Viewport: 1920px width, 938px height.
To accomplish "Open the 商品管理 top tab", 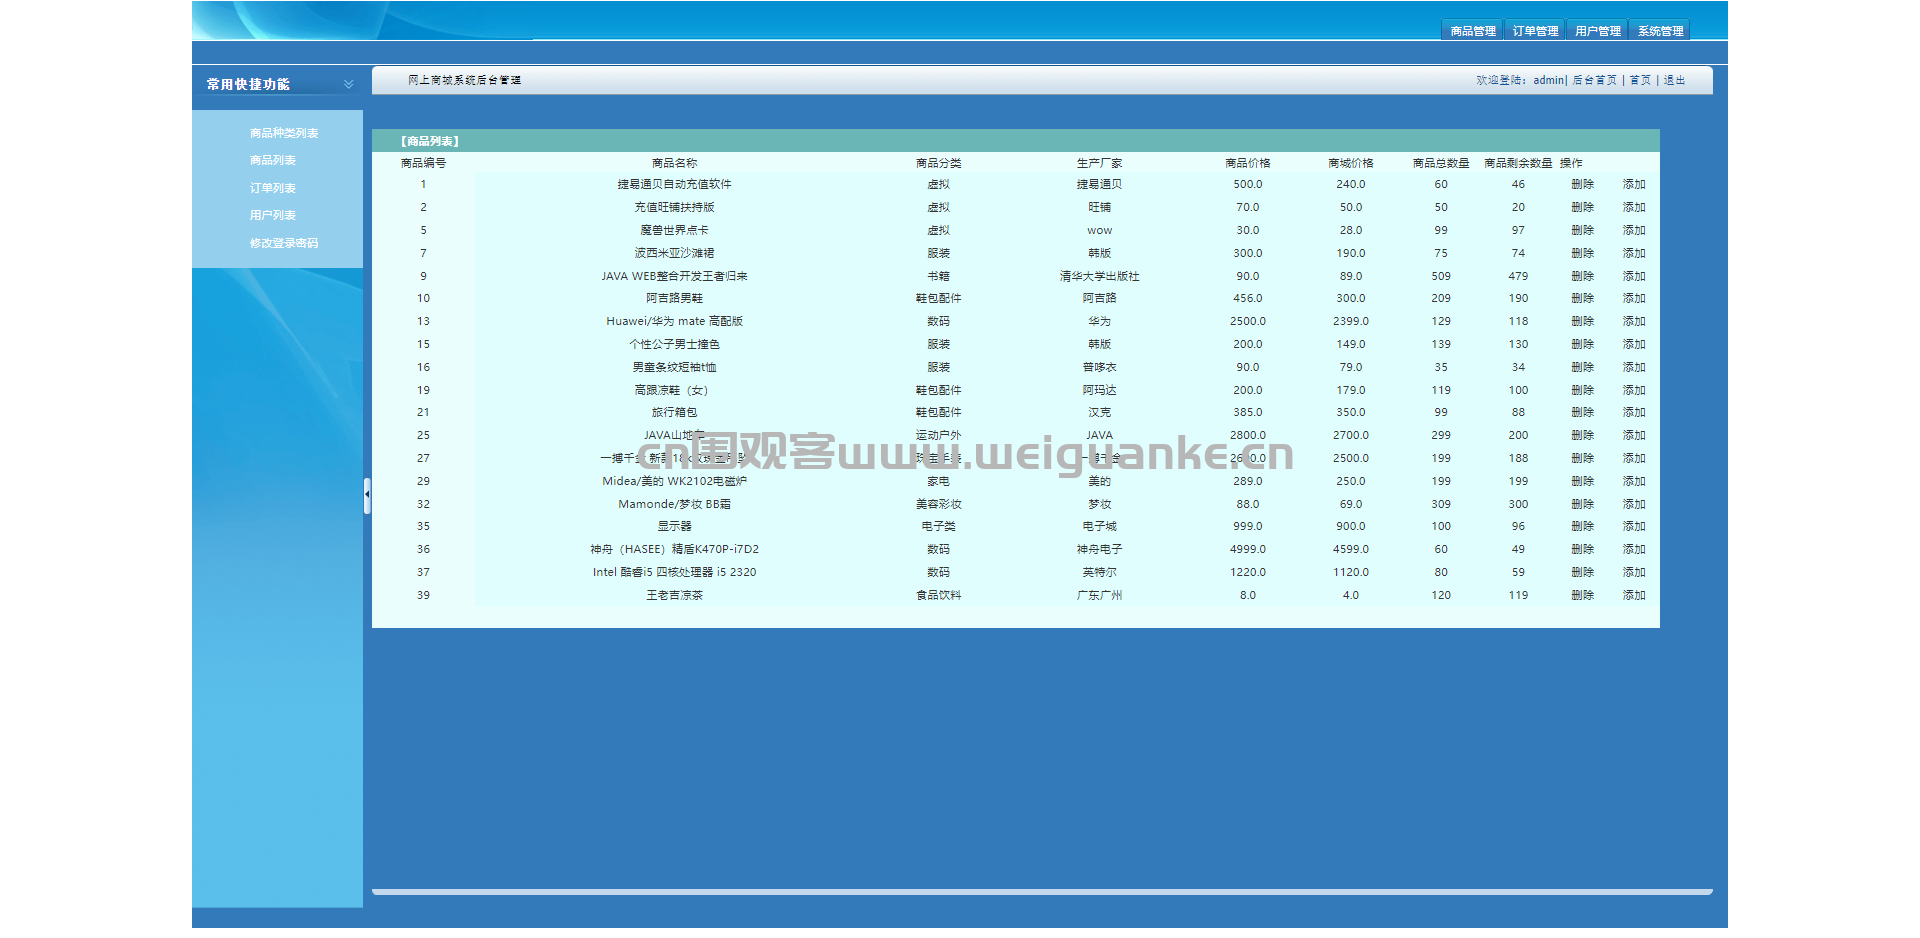I will [x=1472, y=31].
